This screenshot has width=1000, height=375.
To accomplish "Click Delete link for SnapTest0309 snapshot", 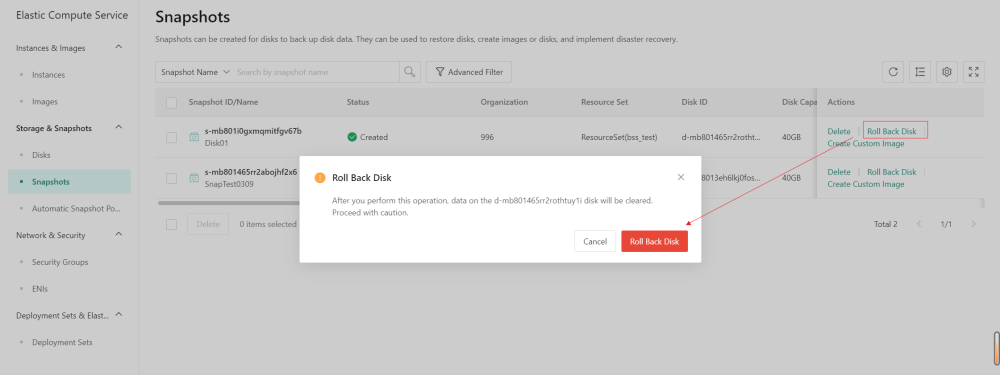I will point(839,172).
